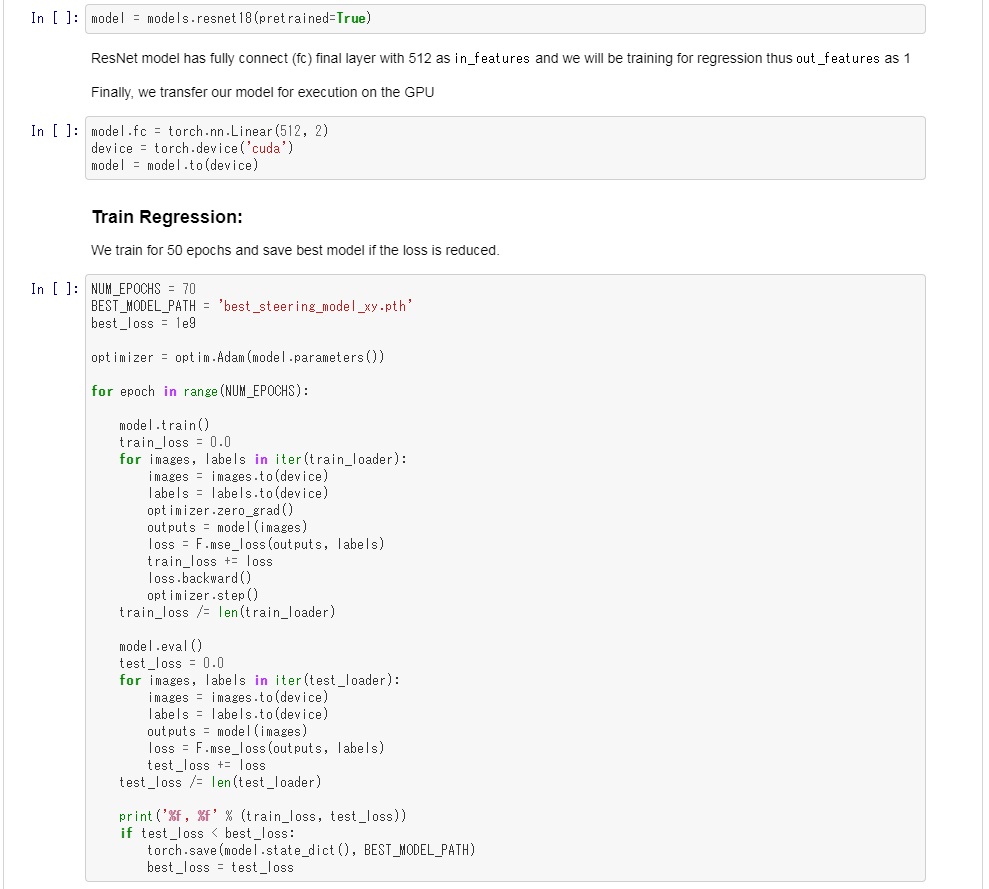Click on model.eval() line
This screenshot has height=889, width=989.
click(x=161, y=647)
